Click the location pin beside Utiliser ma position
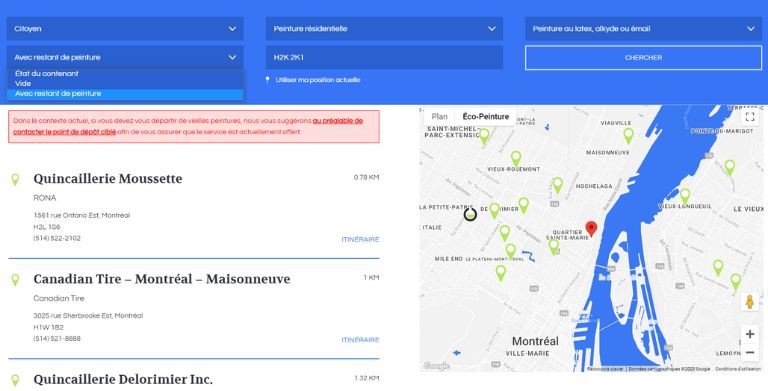The width and height of the screenshot is (768, 391). [x=267, y=80]
